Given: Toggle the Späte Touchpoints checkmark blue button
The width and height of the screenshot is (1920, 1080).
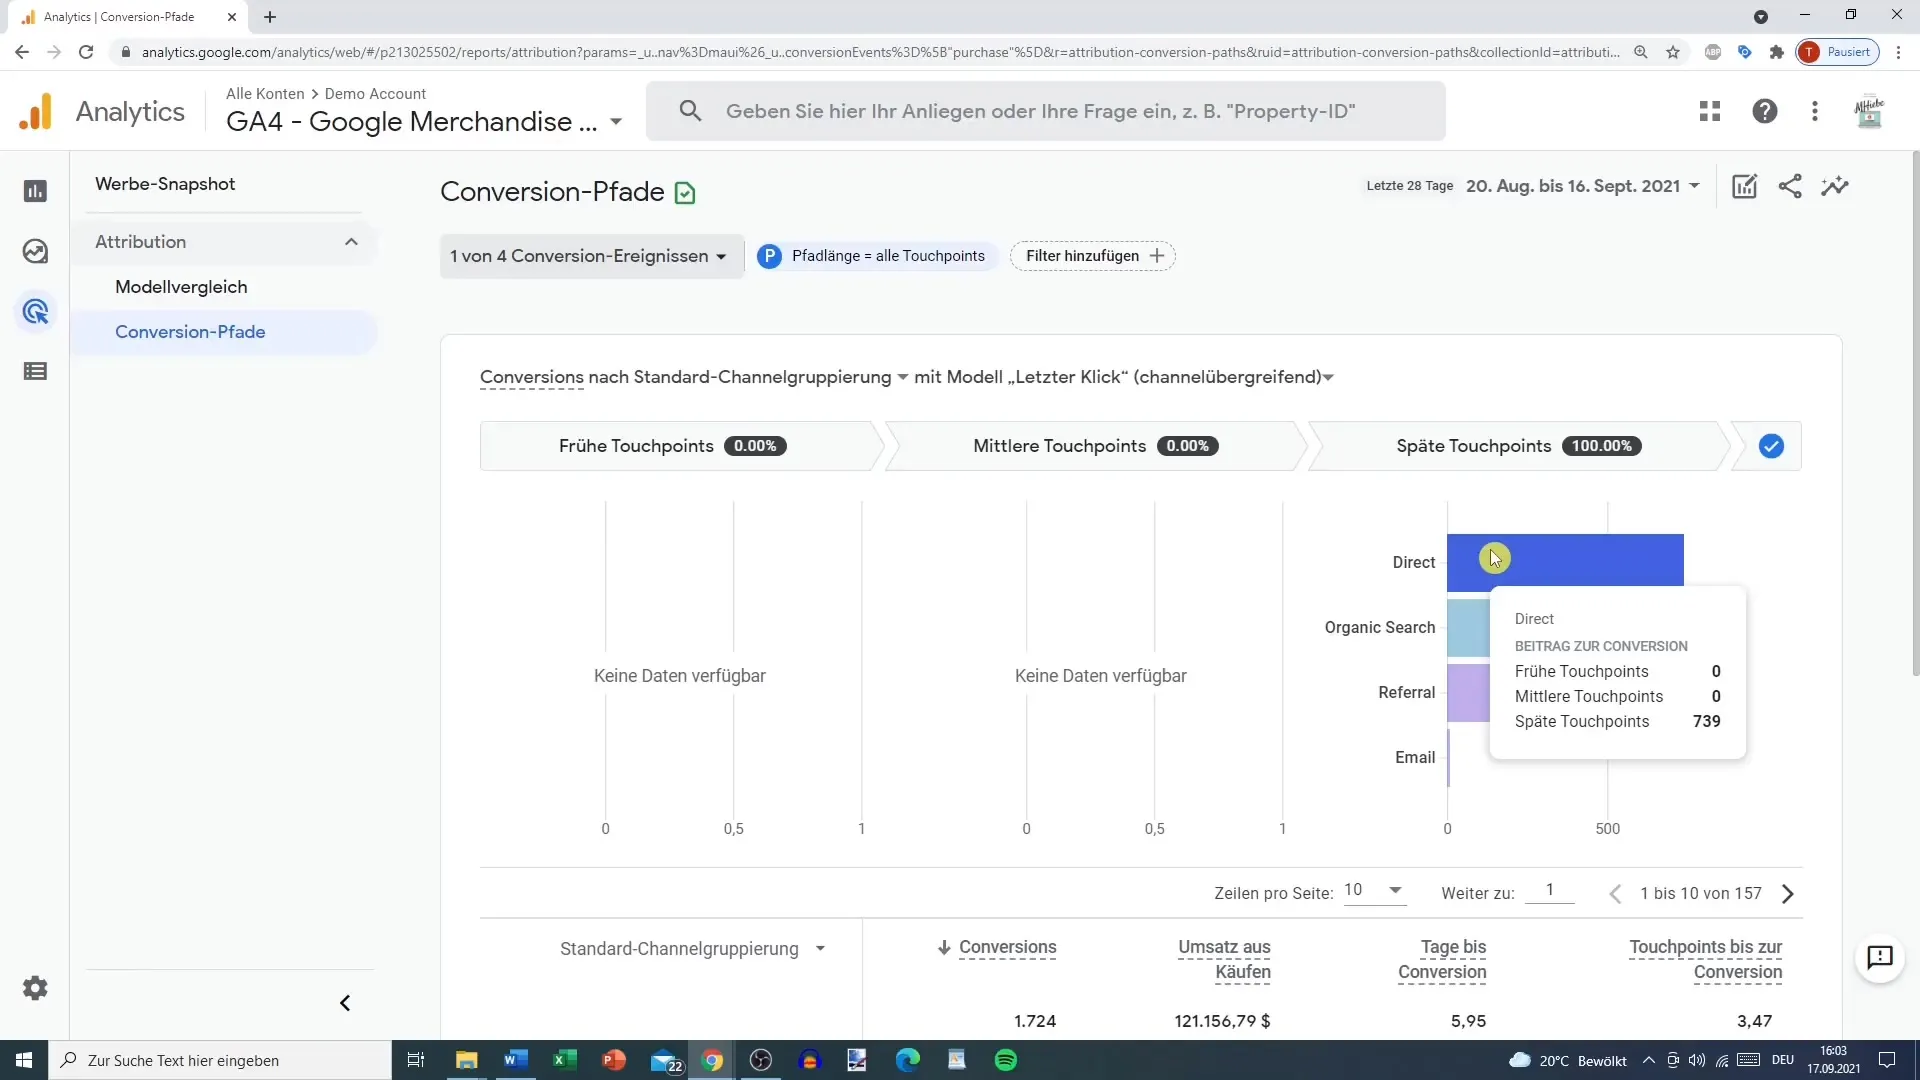Looking at the screenshot, I should tap(1772, 446).
